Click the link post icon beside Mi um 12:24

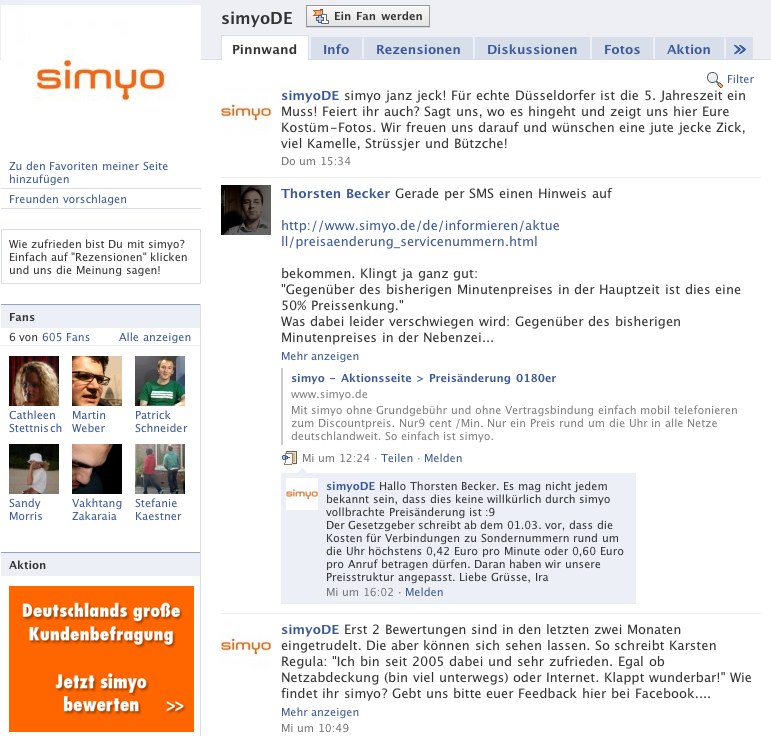(x=290, y=458)
